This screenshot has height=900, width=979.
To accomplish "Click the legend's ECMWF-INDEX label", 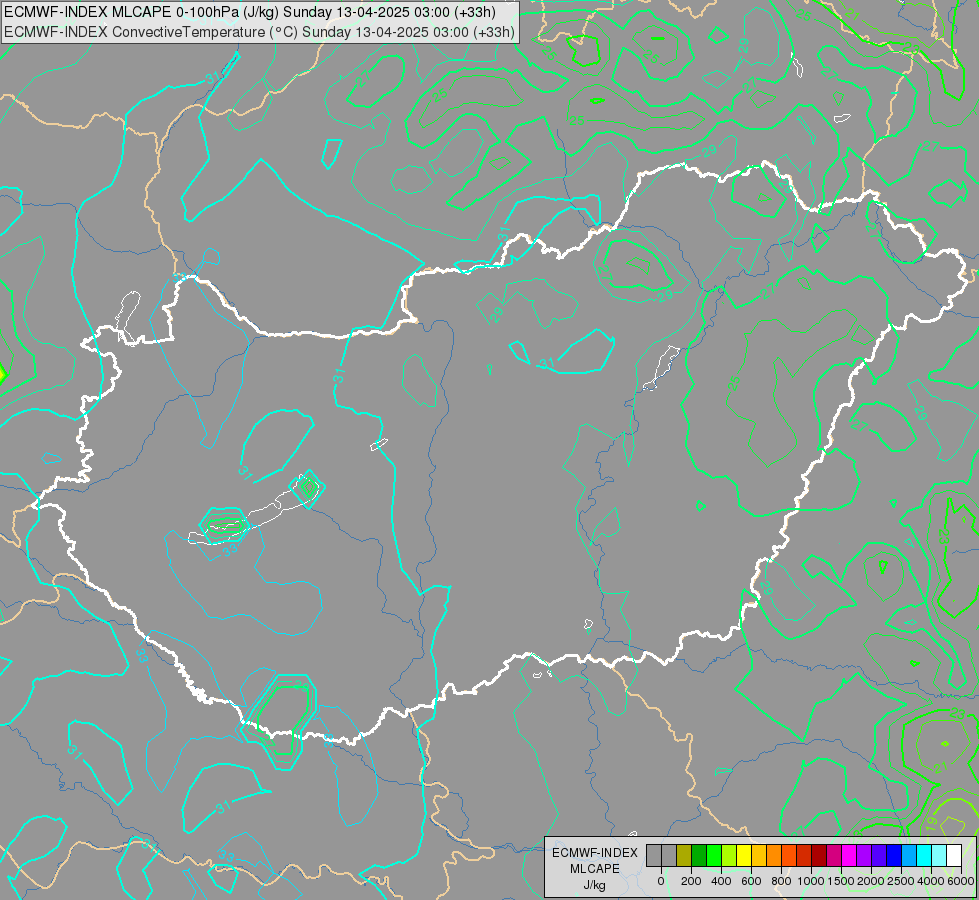I will (x=595, y=853).
